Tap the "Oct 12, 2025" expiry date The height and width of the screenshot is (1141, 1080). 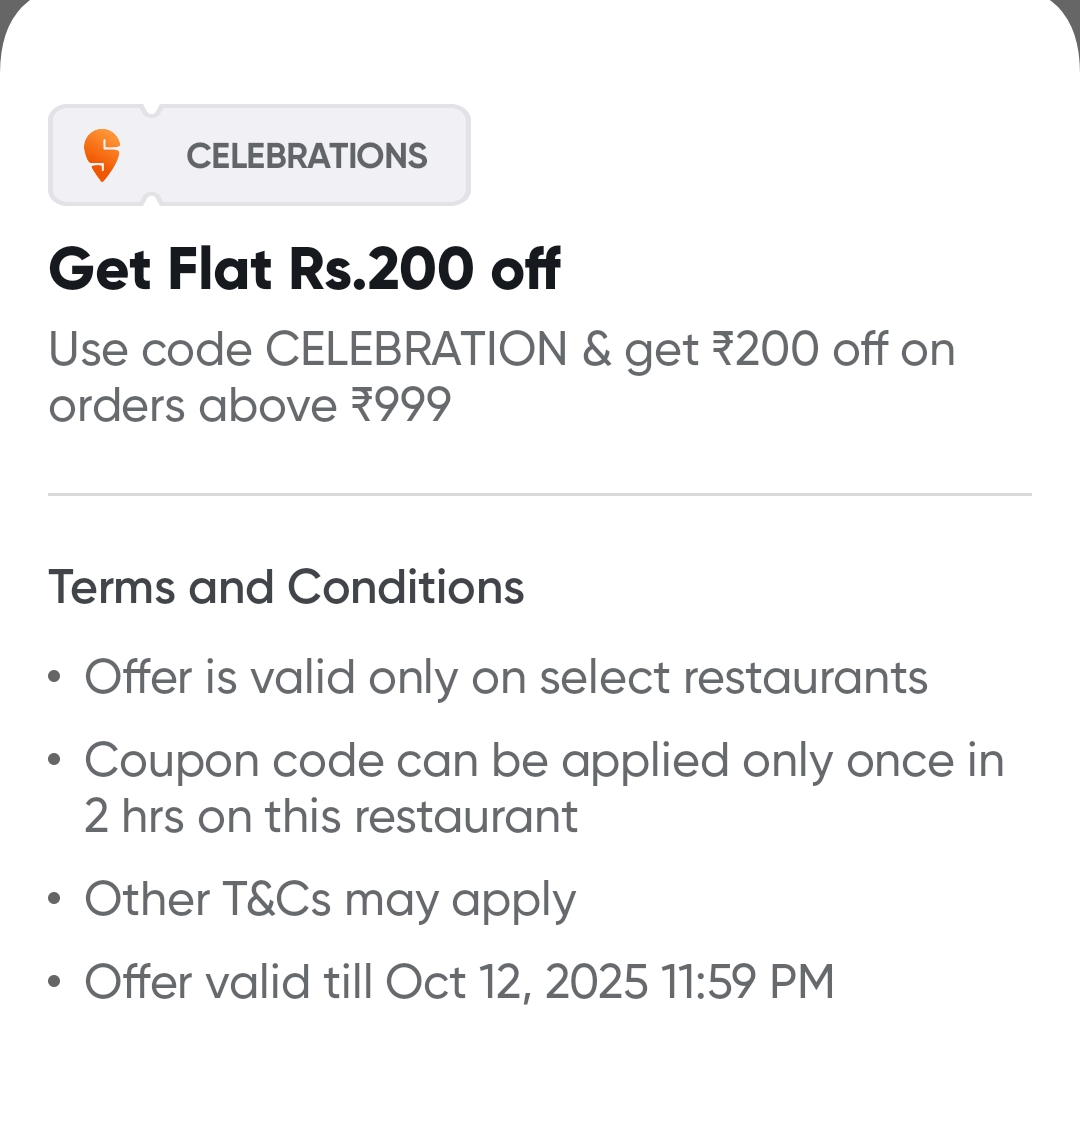(517, 982)
